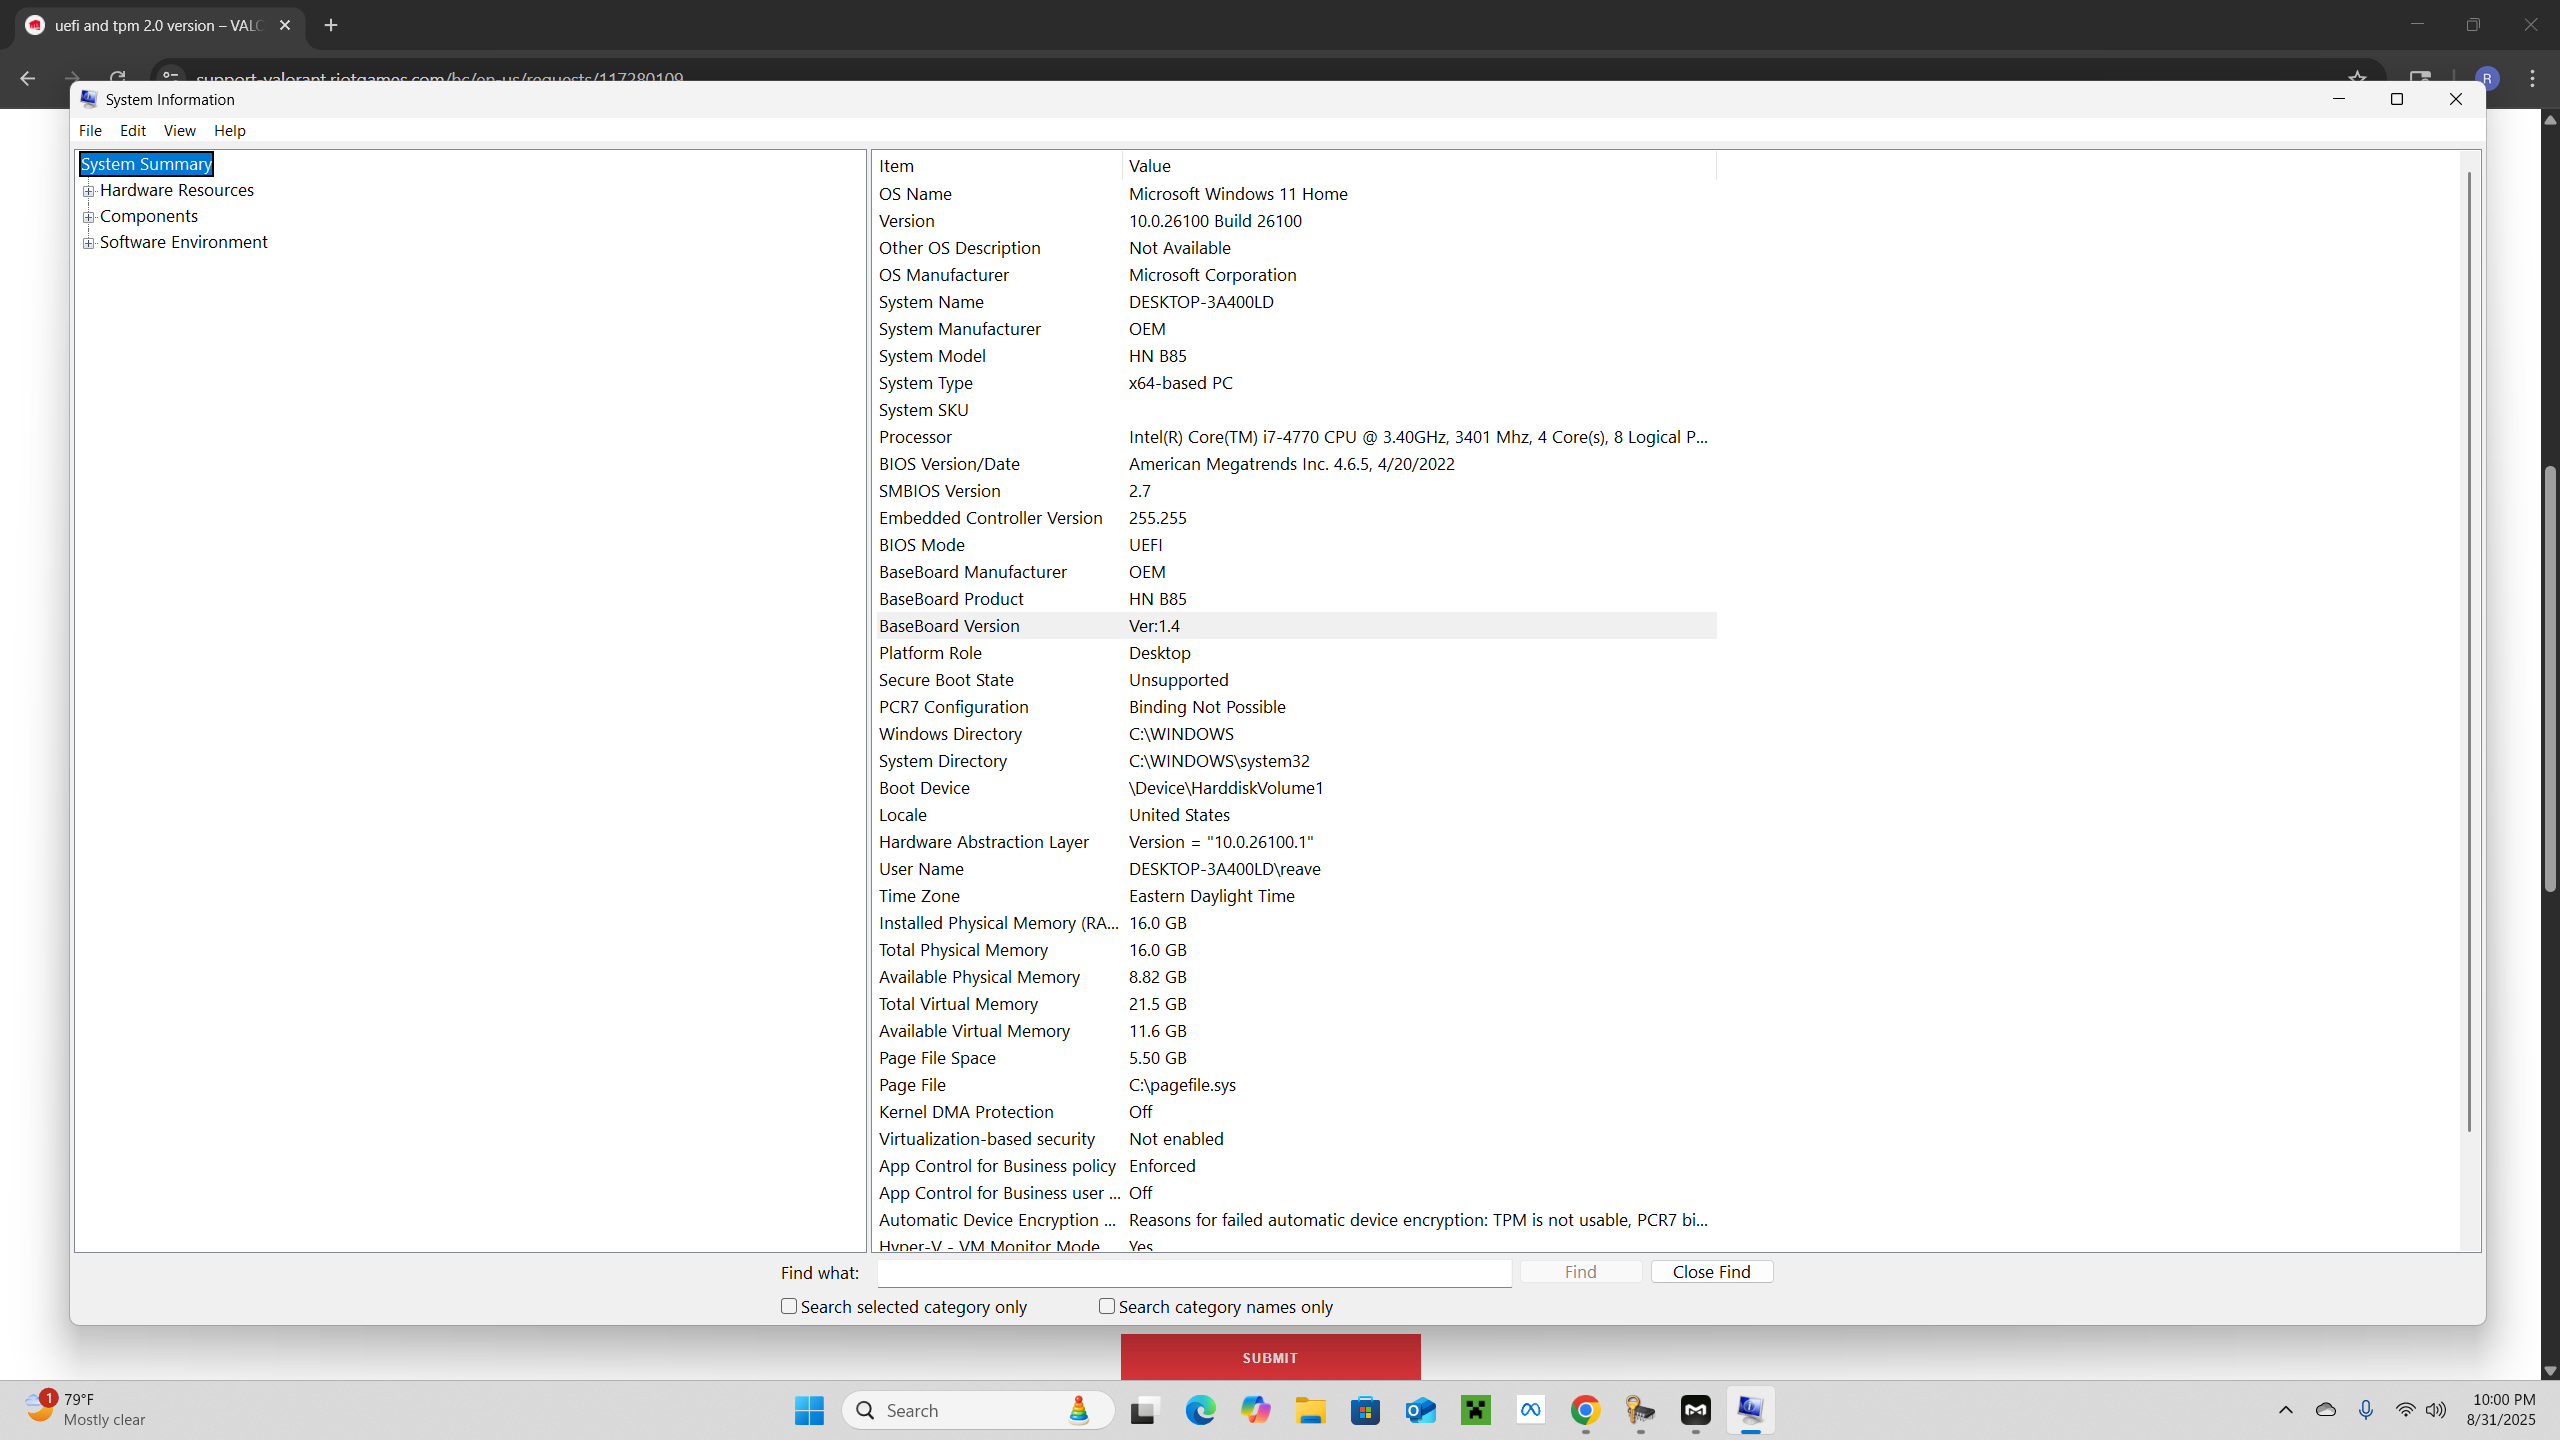The width and height of the screenshot is (2560, 1440).
Task: Open File Explorer from the taskbar
Action: (x=1310, y=1410)
